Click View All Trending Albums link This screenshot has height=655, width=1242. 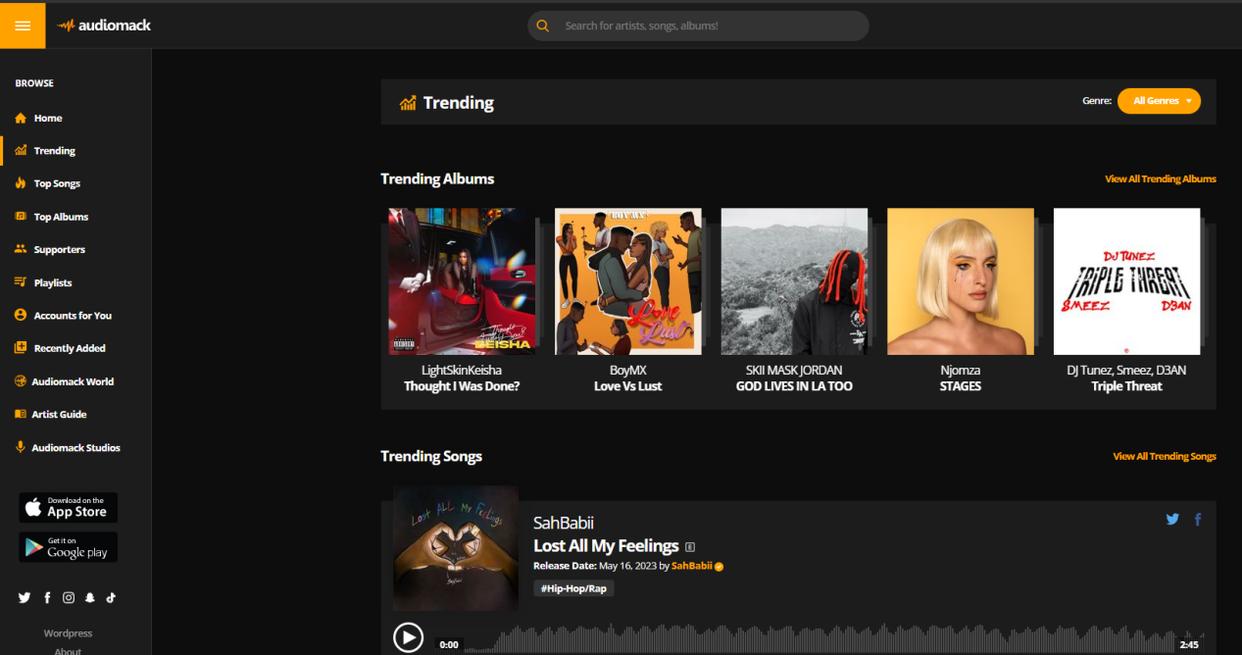1160,179
